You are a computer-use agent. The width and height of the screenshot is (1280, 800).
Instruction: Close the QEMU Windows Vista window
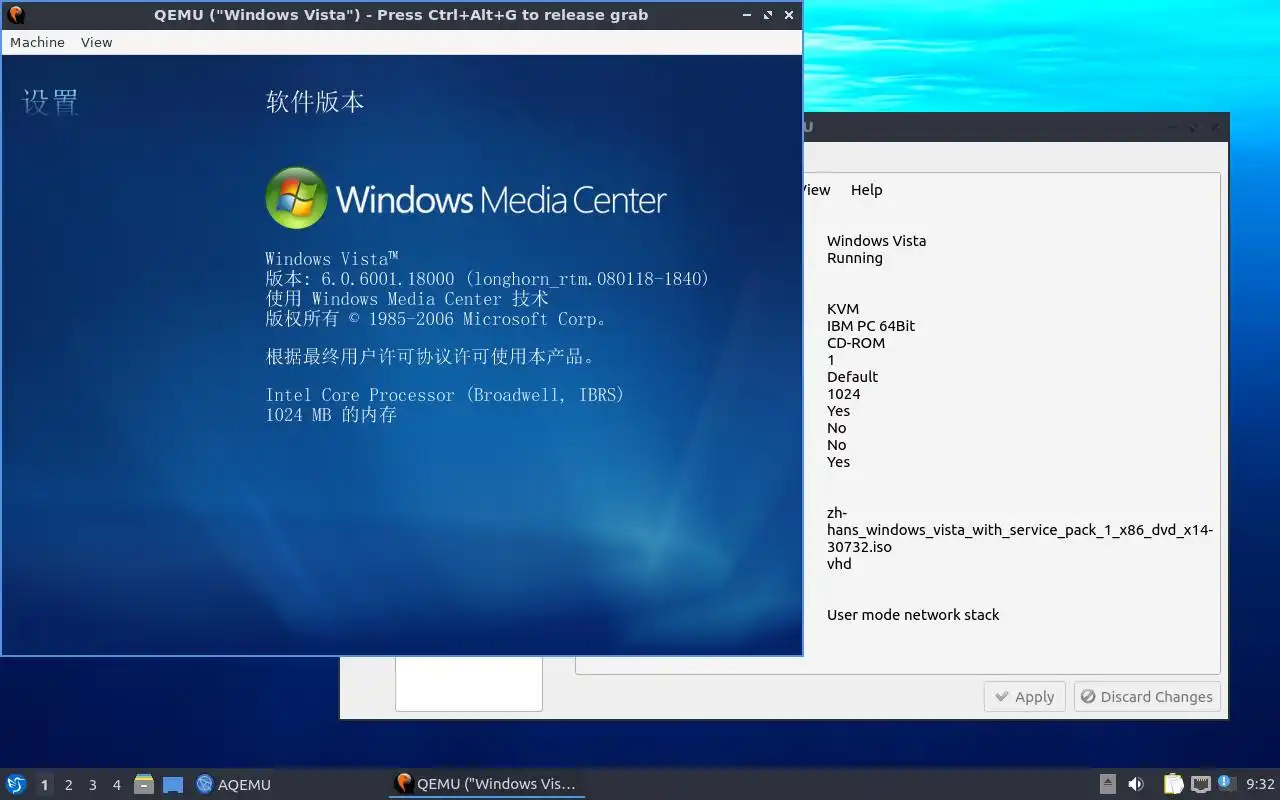(x=789, y=15)
